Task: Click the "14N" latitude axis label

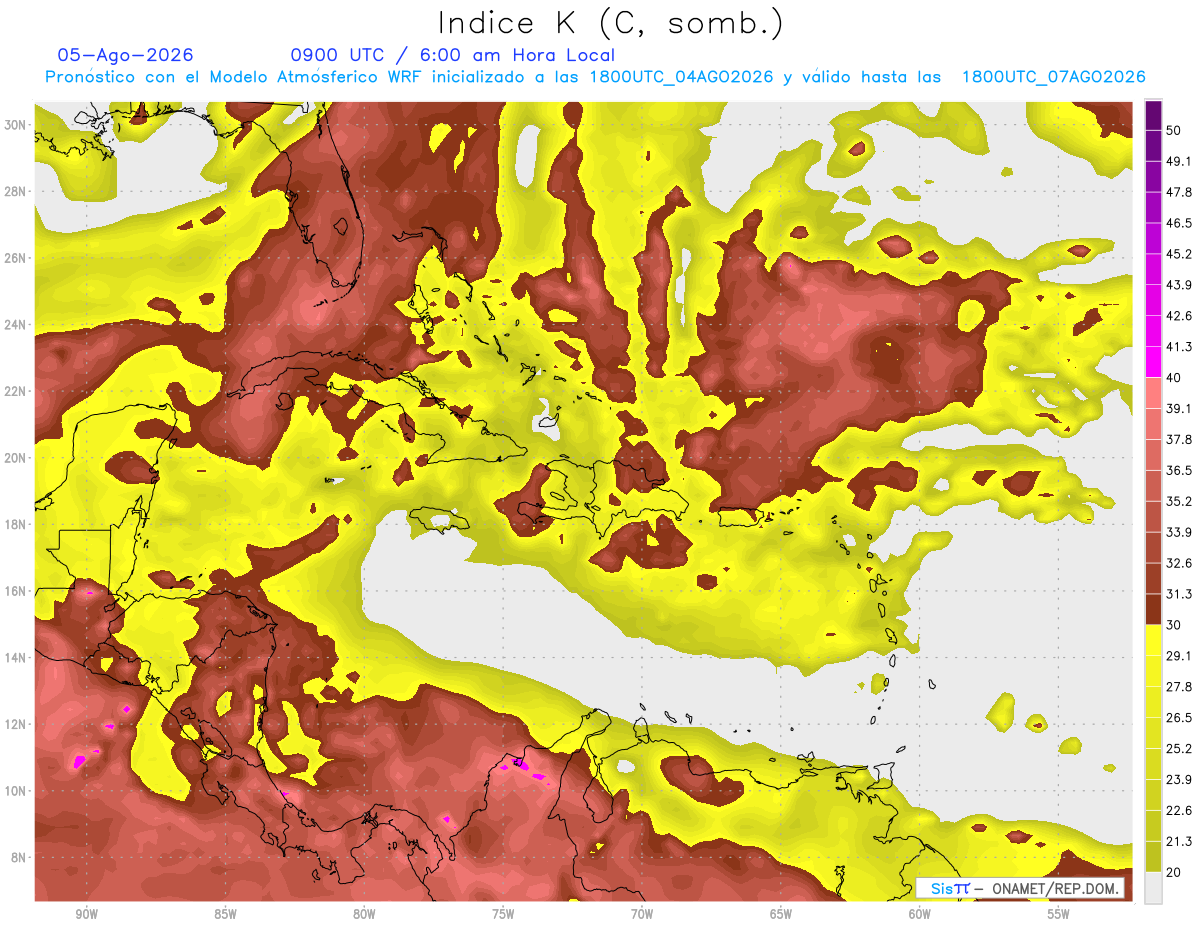Action: click(15, 657)
